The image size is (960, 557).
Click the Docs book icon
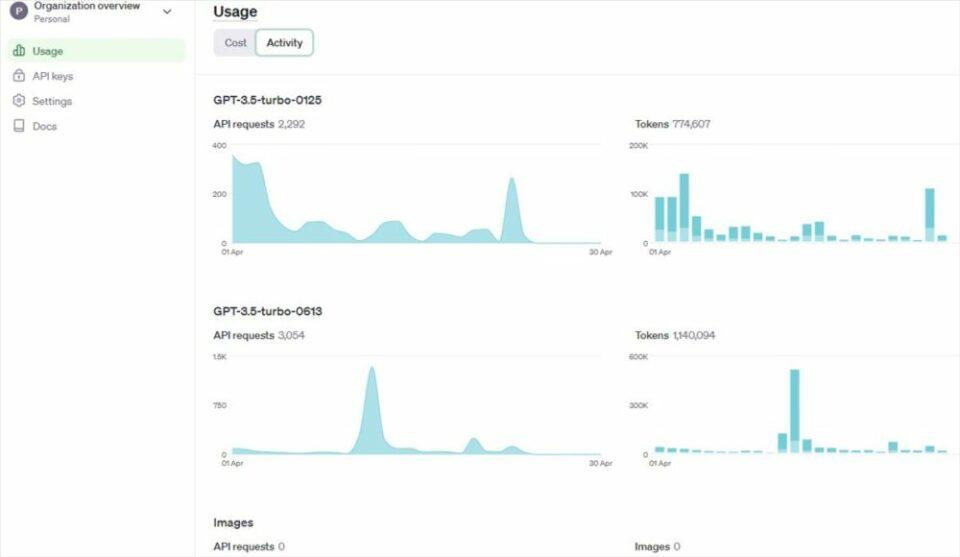coord(19,126)
